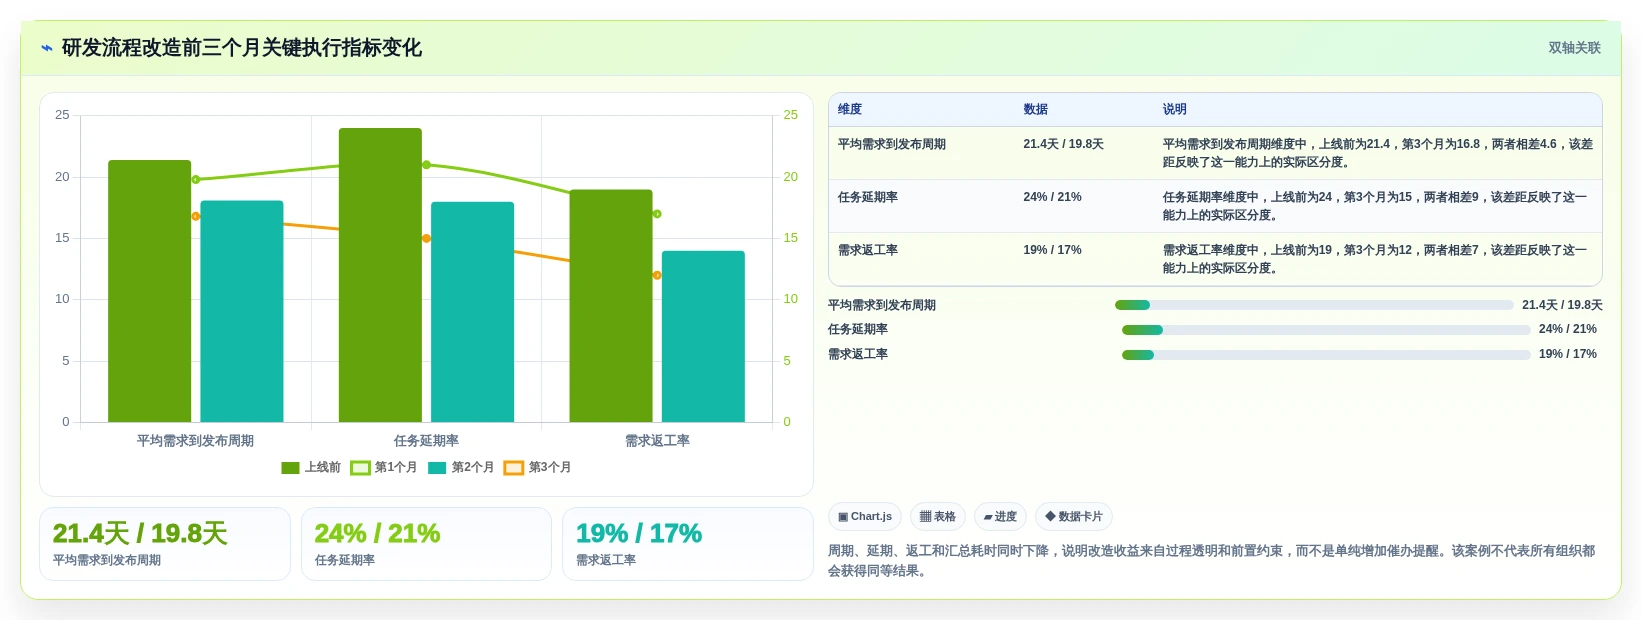Open the 19% / 17% metric card
1642x620 pixels.
(x=687, y=544)
